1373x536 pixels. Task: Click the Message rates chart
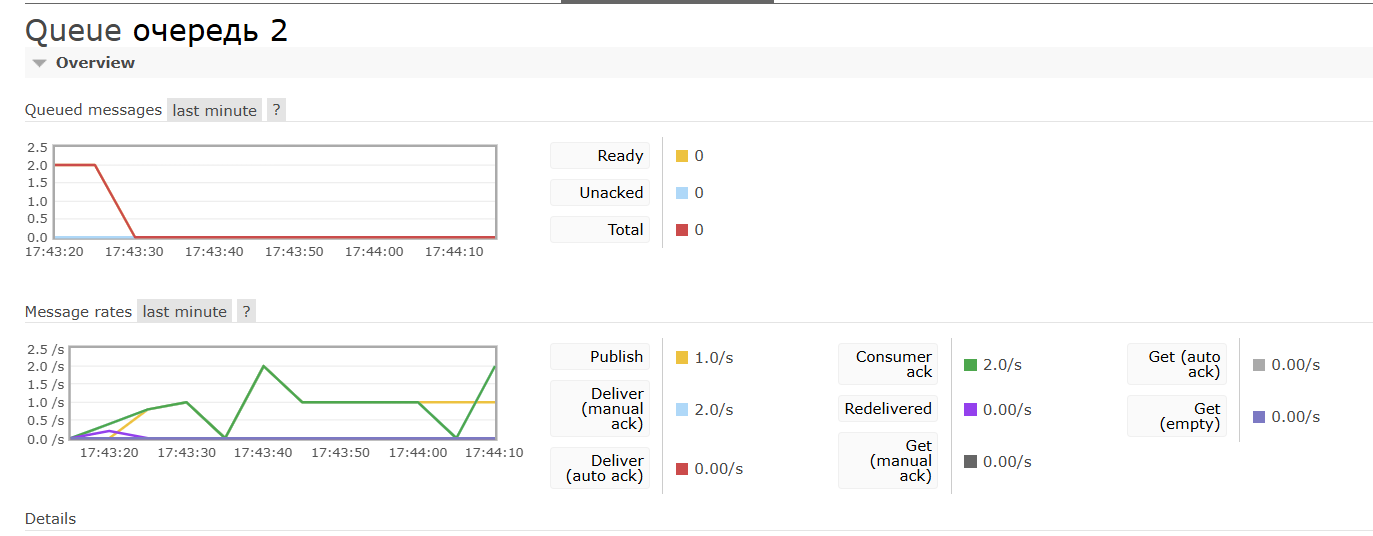coord(285,393)
